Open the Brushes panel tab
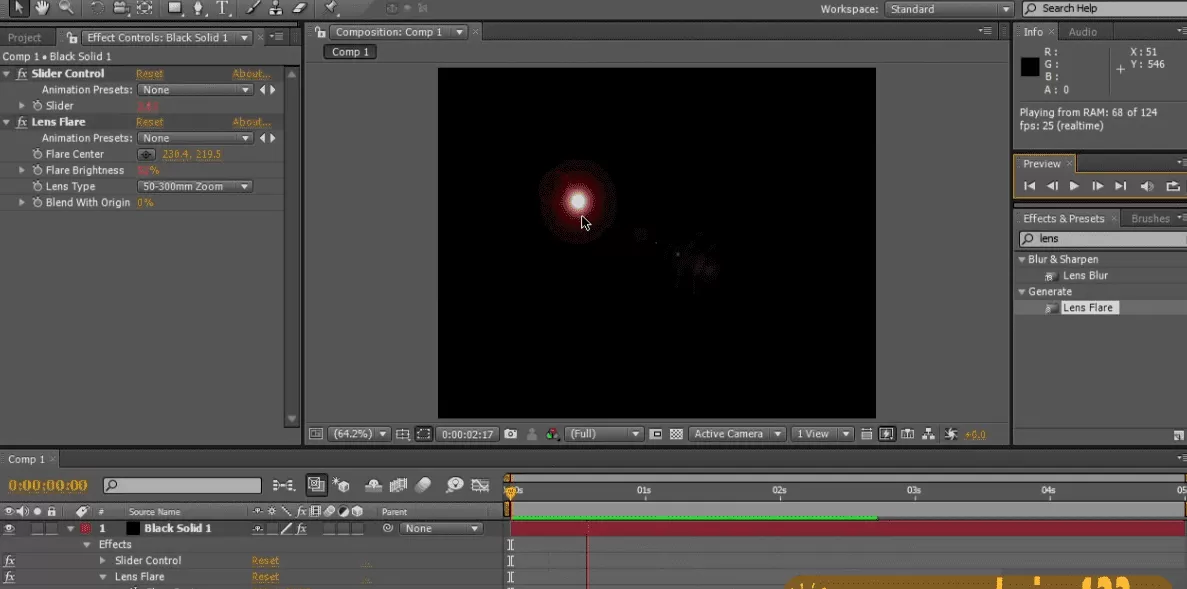 click(x=1150, y=218)
